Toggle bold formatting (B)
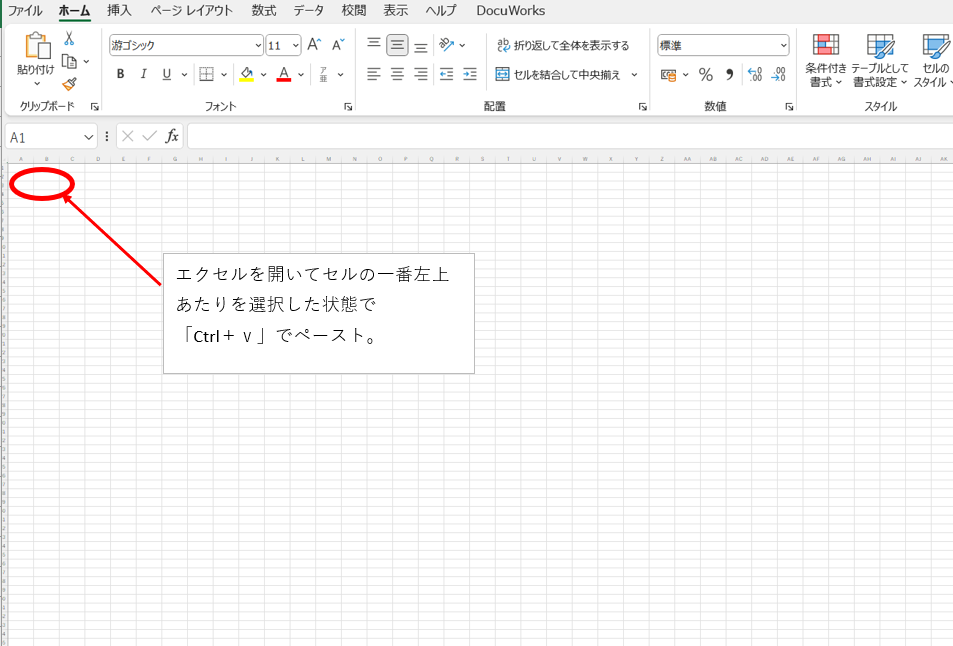The width and height of the screenshot is (953, 646). coord(120,74)
